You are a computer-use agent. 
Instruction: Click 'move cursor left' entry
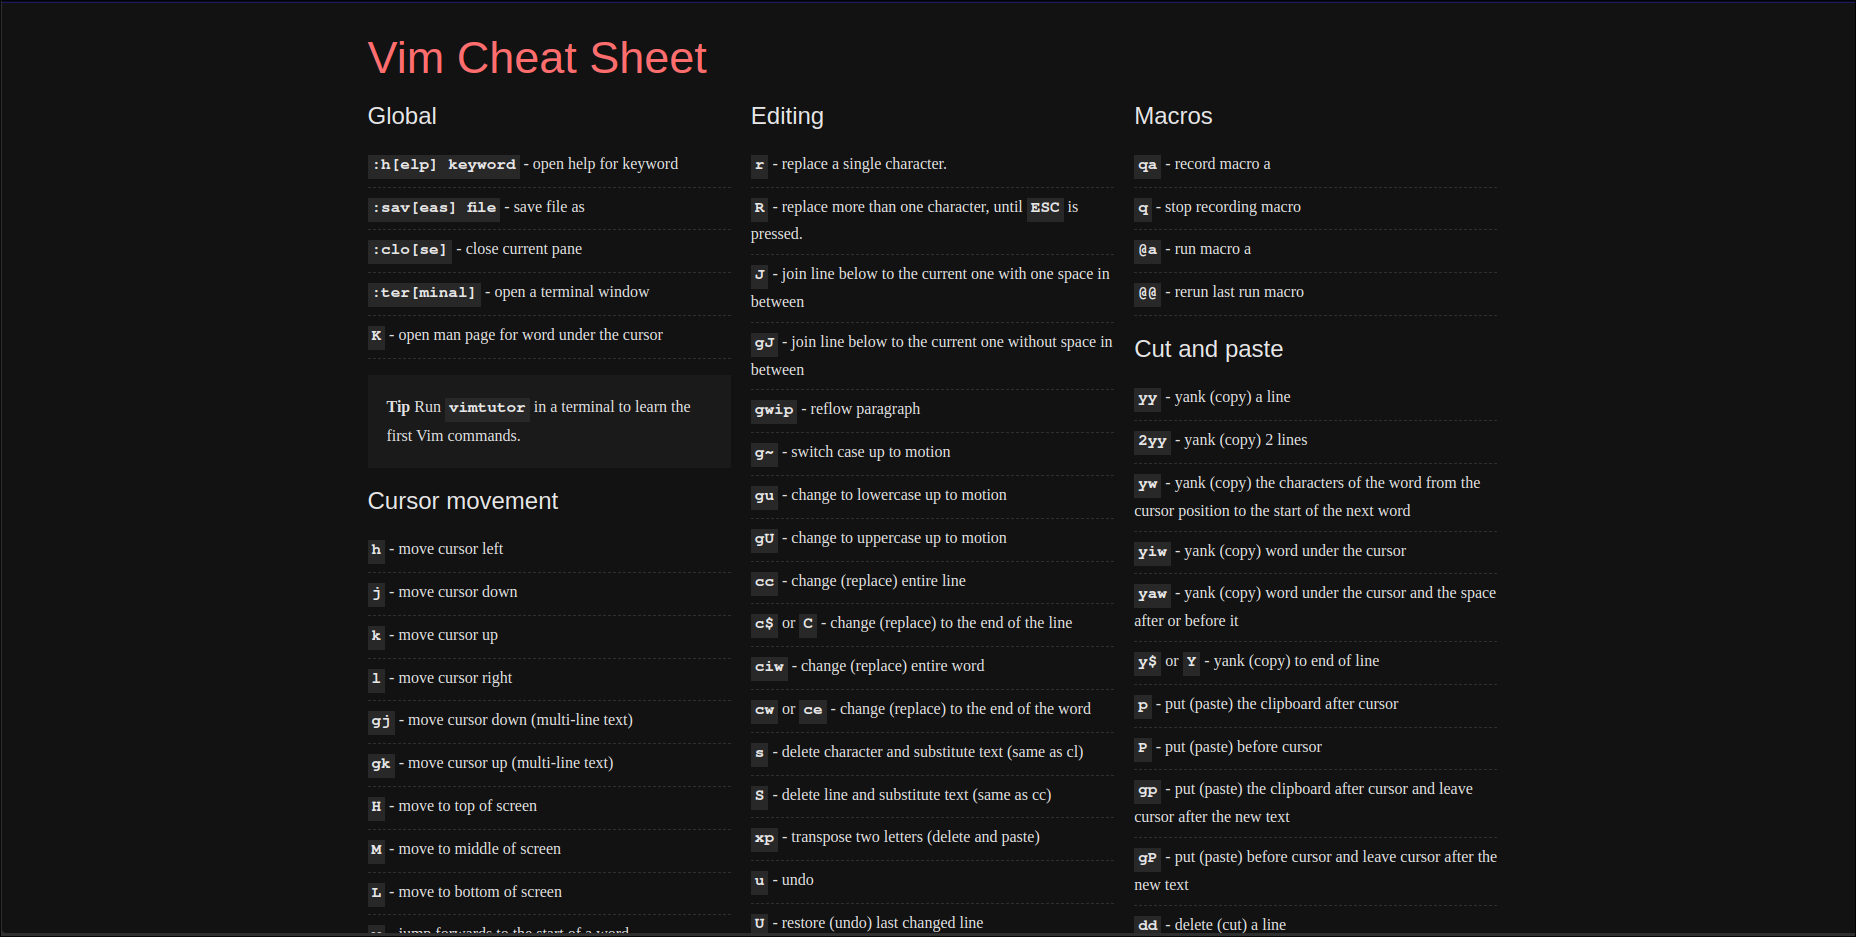pyautogui.click(x=450, y=549)
